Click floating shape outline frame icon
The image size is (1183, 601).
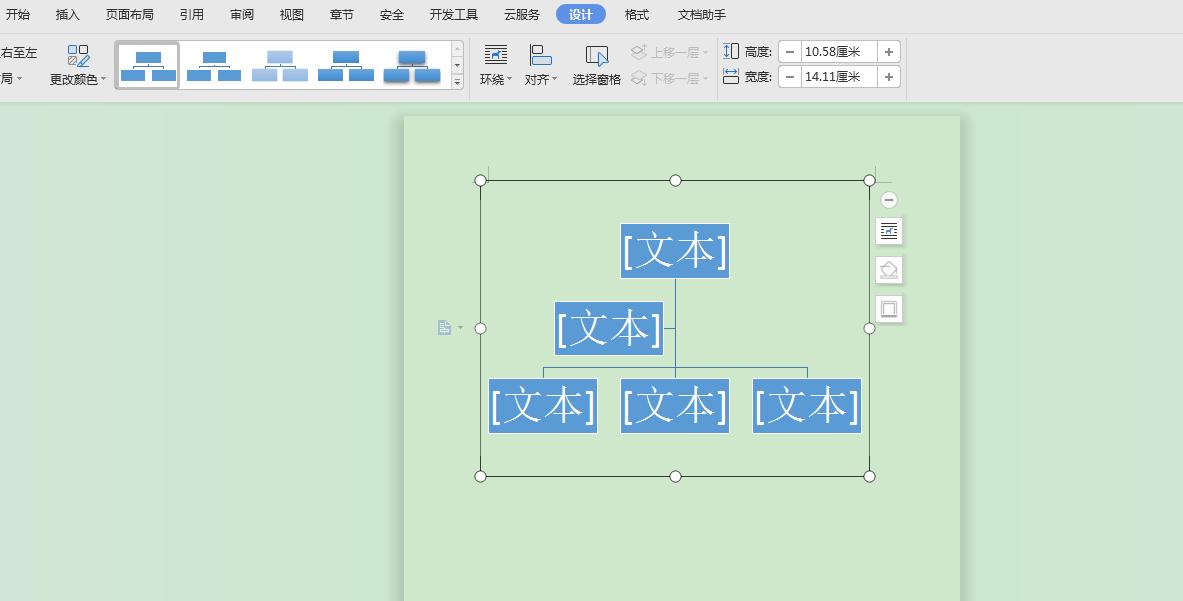tap(889, 309)
